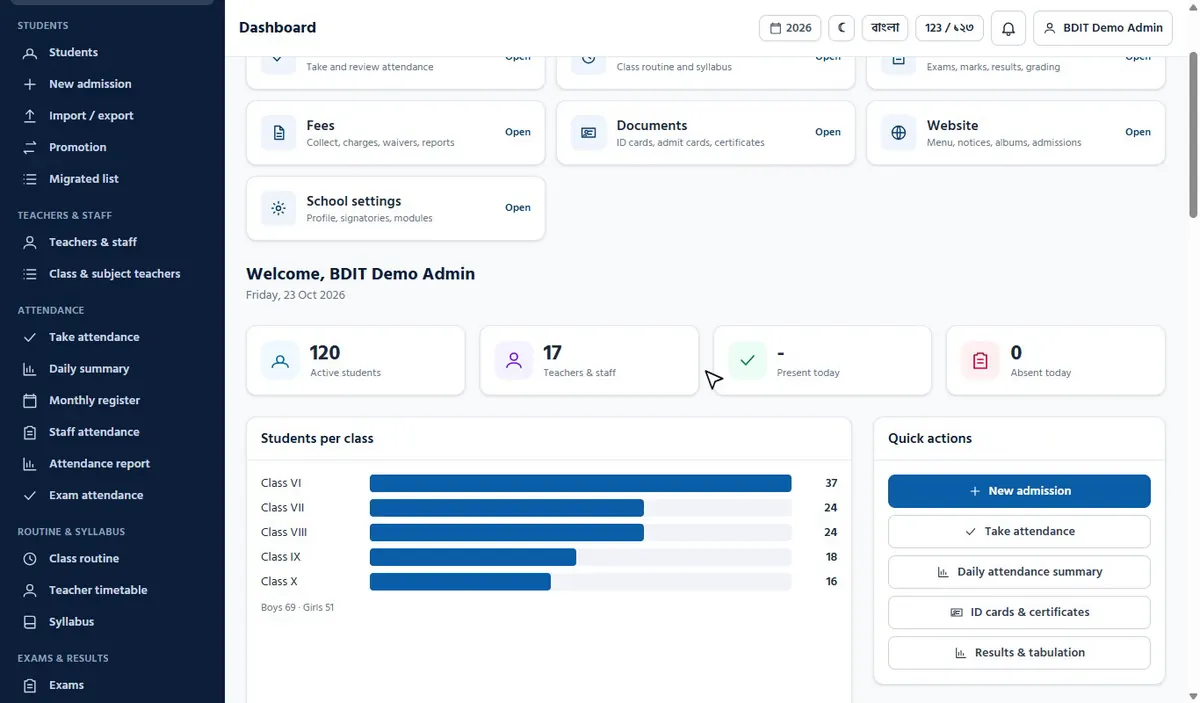Click the blue New admission quick action button
The image size is (1200, 703).
pos(1019,491)
